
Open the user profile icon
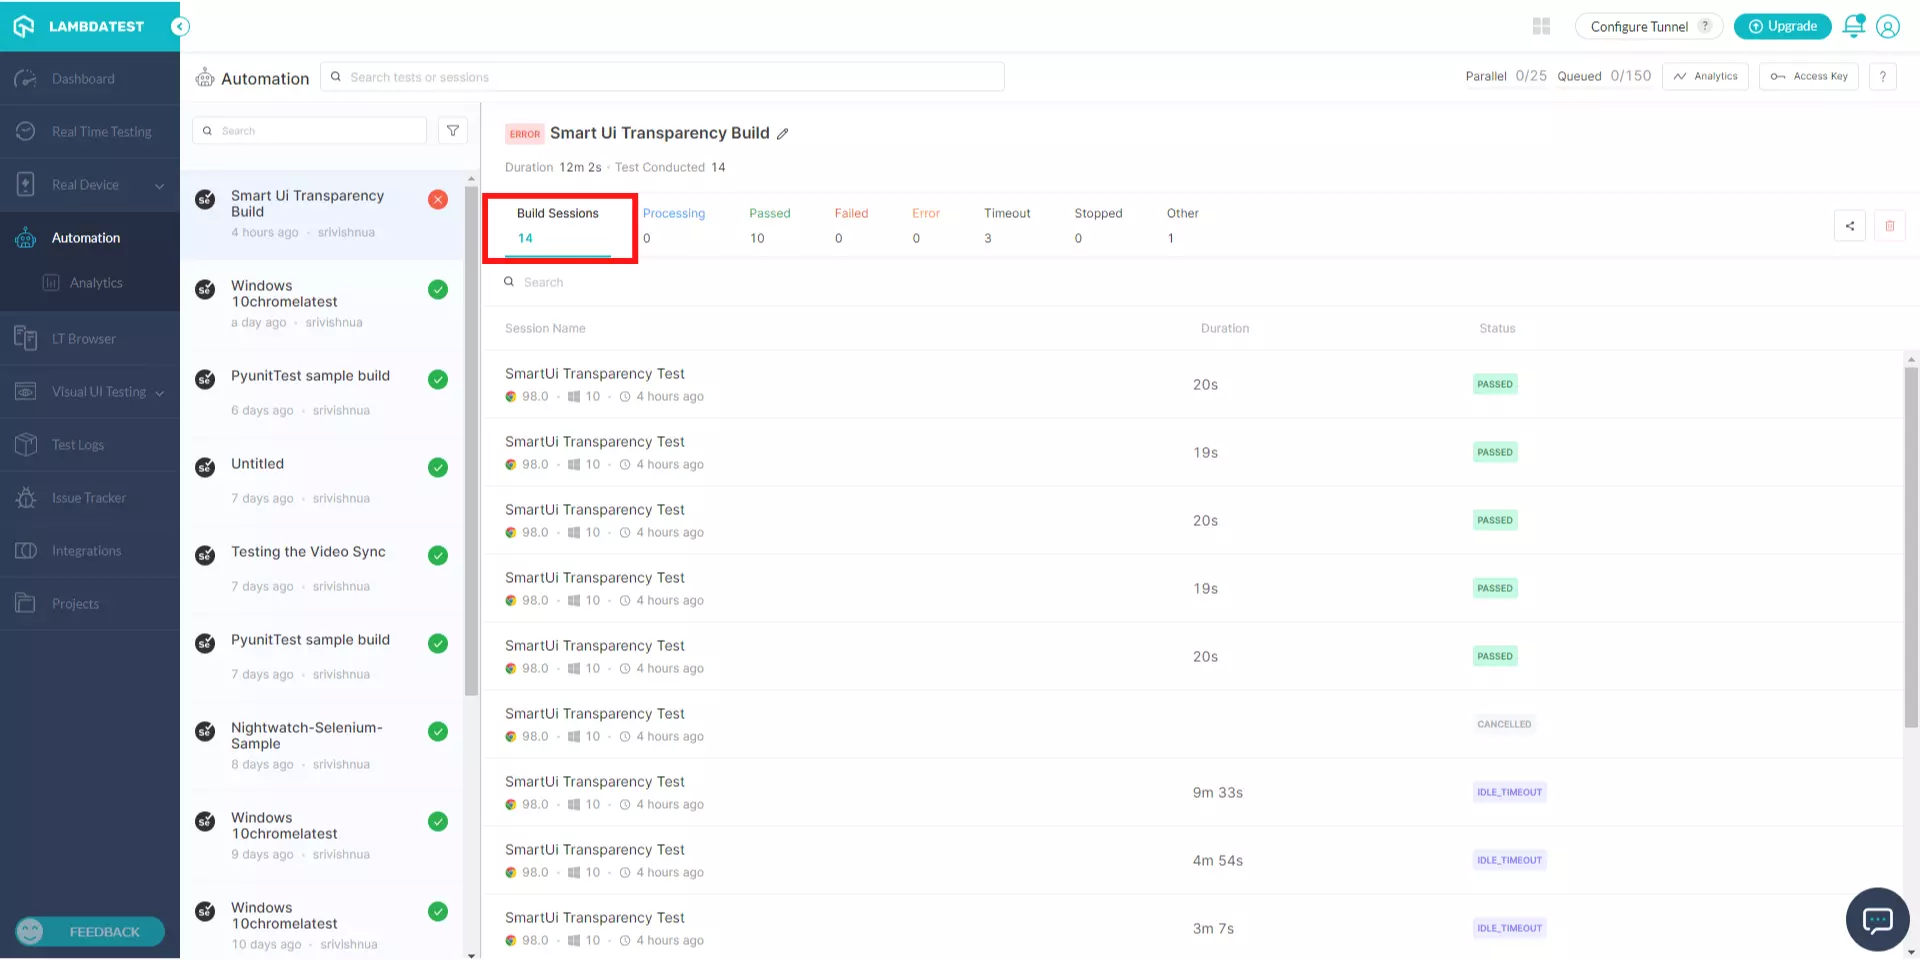(1887, 27)
